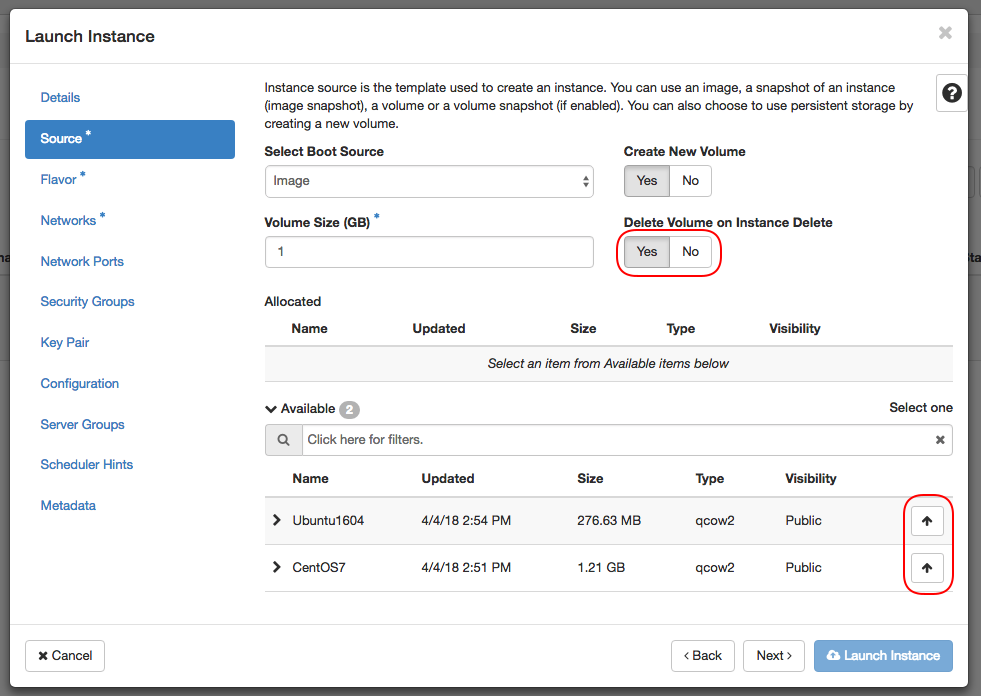Viewport: 981px width, 696px height.
Task: Click the CentOS7 image name
Action: (318, 568)
